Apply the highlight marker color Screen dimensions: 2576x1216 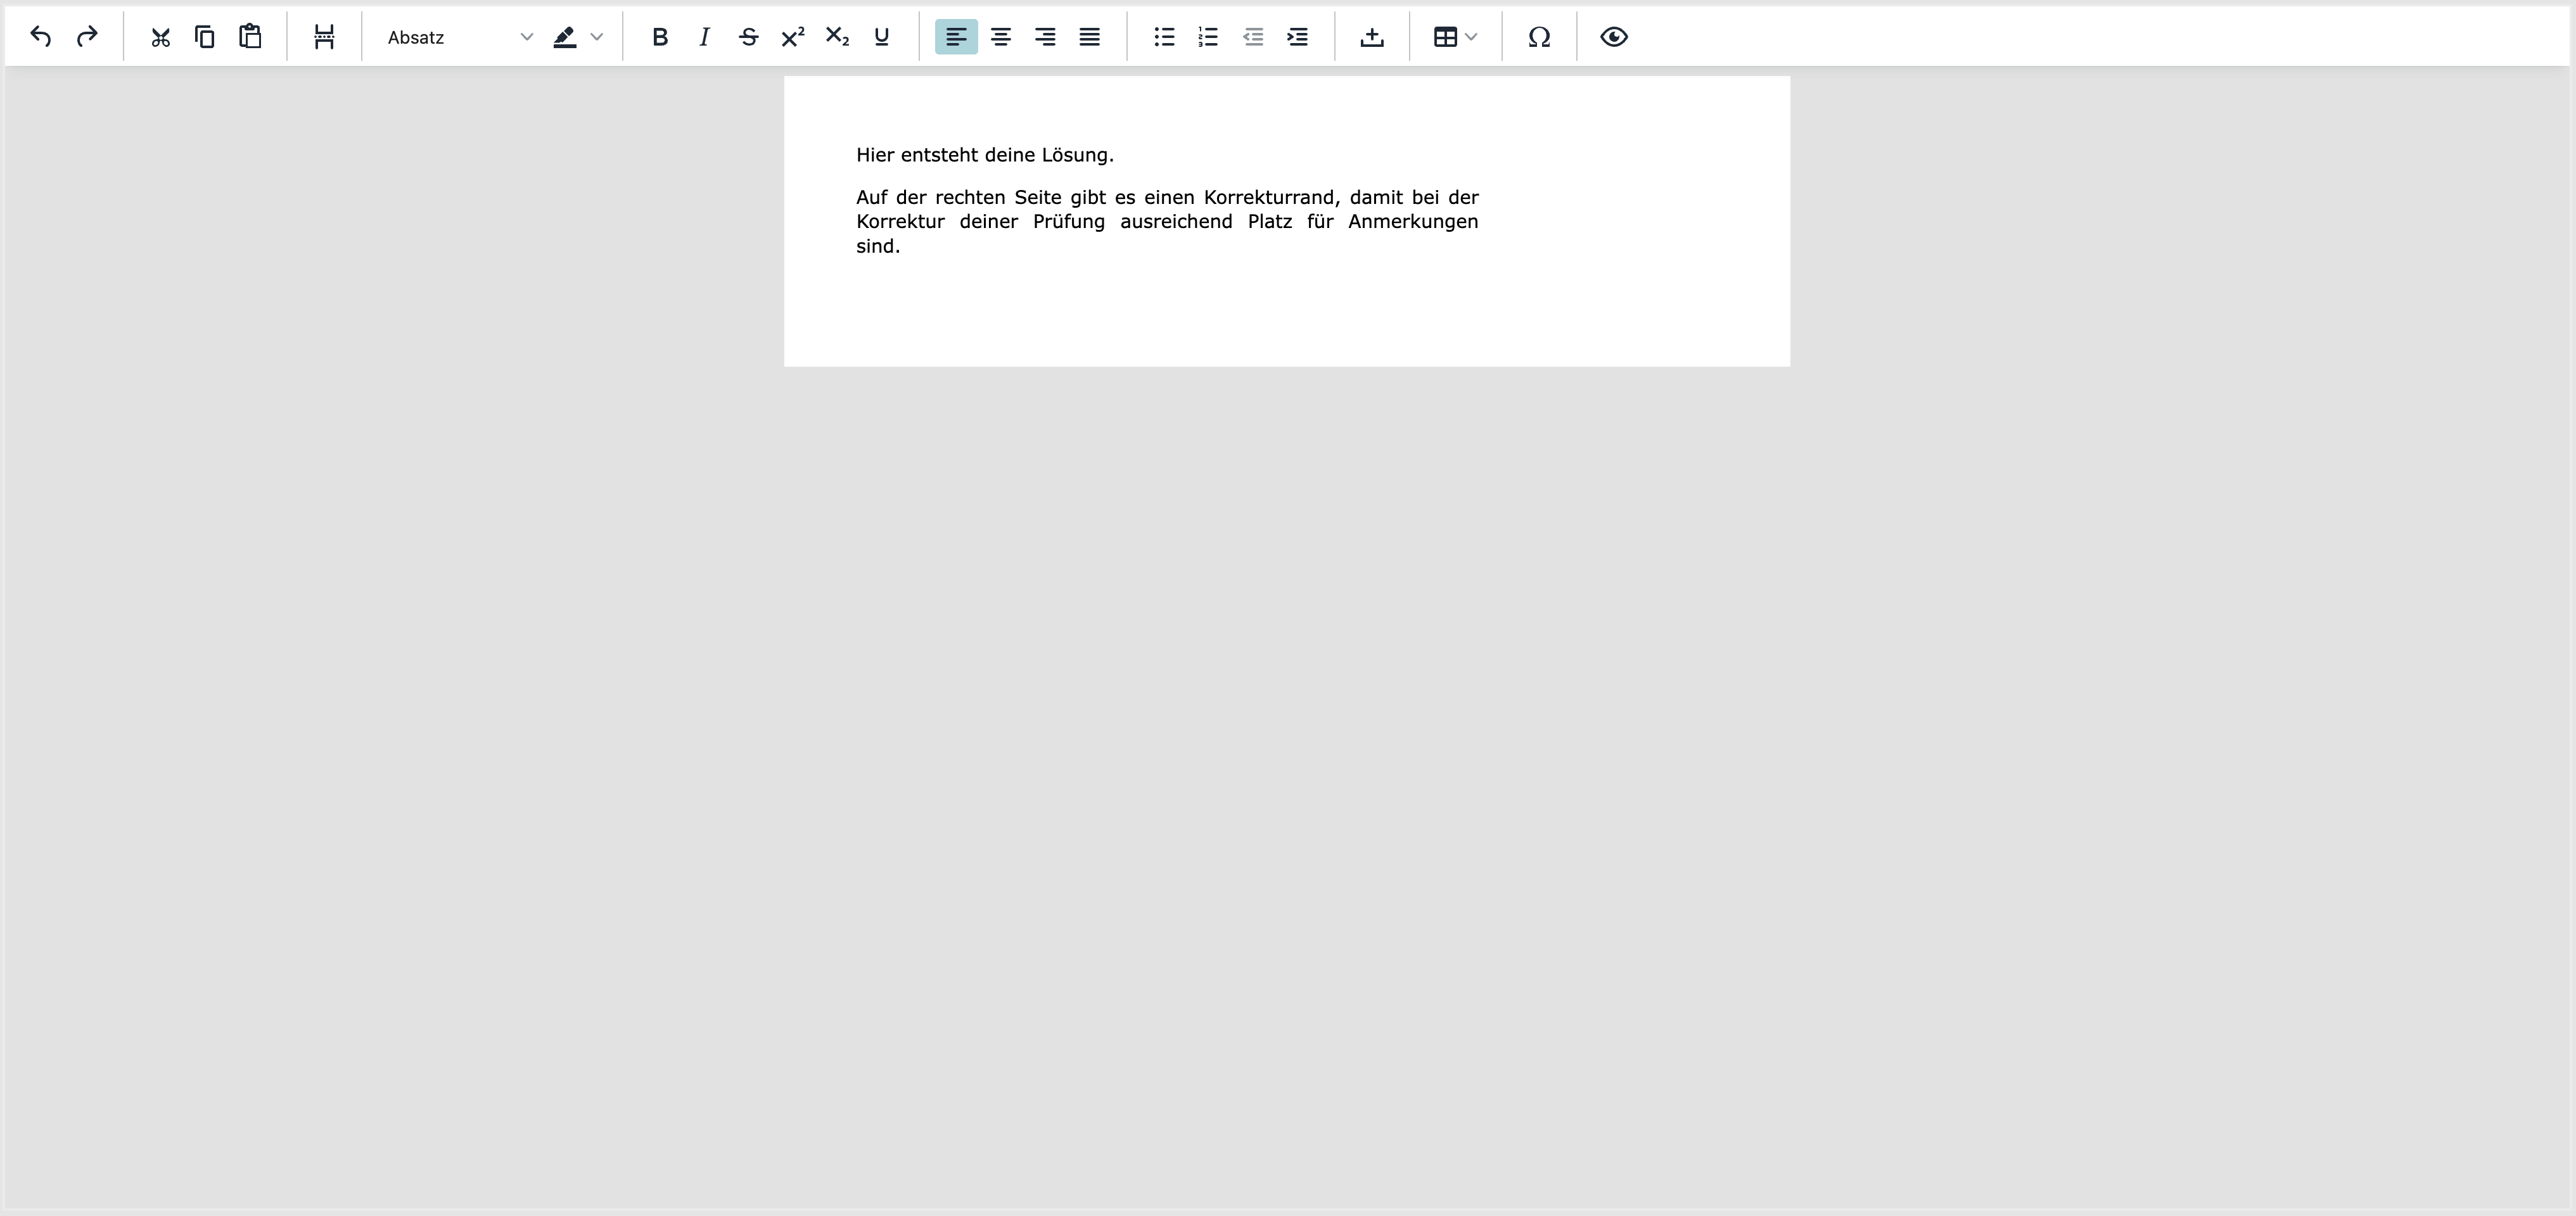(x=565, y=37)
